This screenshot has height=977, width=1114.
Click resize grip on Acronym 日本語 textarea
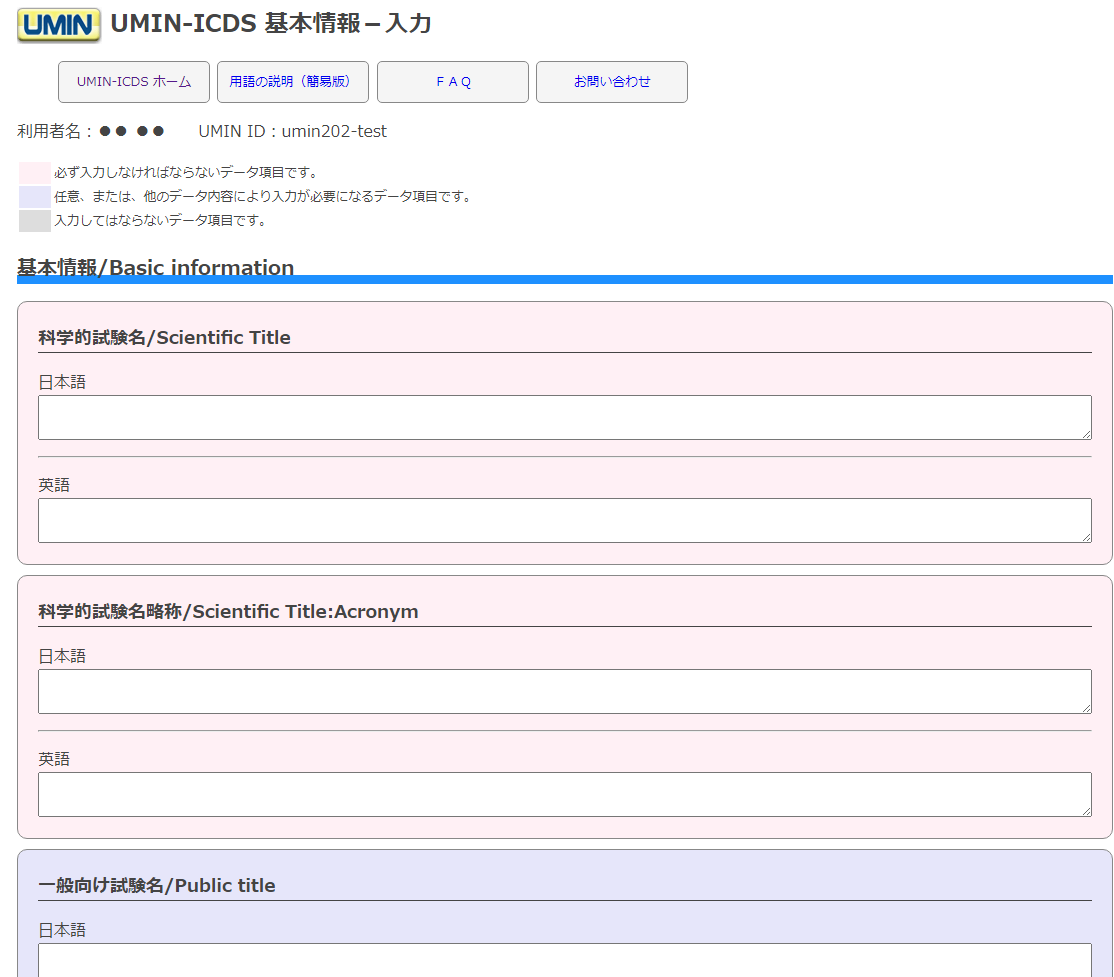pos(1086,708)
